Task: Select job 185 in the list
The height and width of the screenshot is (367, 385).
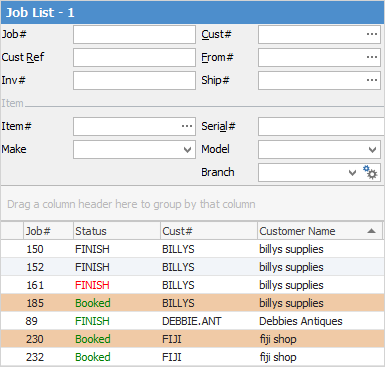Action: (x=192, y=303)
